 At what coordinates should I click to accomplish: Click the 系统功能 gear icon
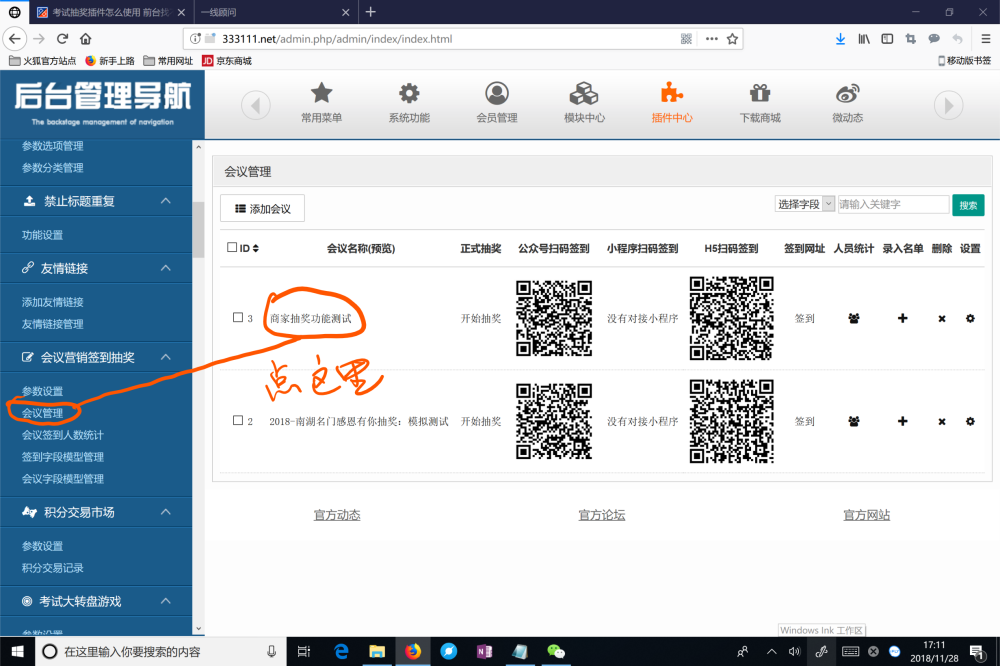(x=409, y=94)
